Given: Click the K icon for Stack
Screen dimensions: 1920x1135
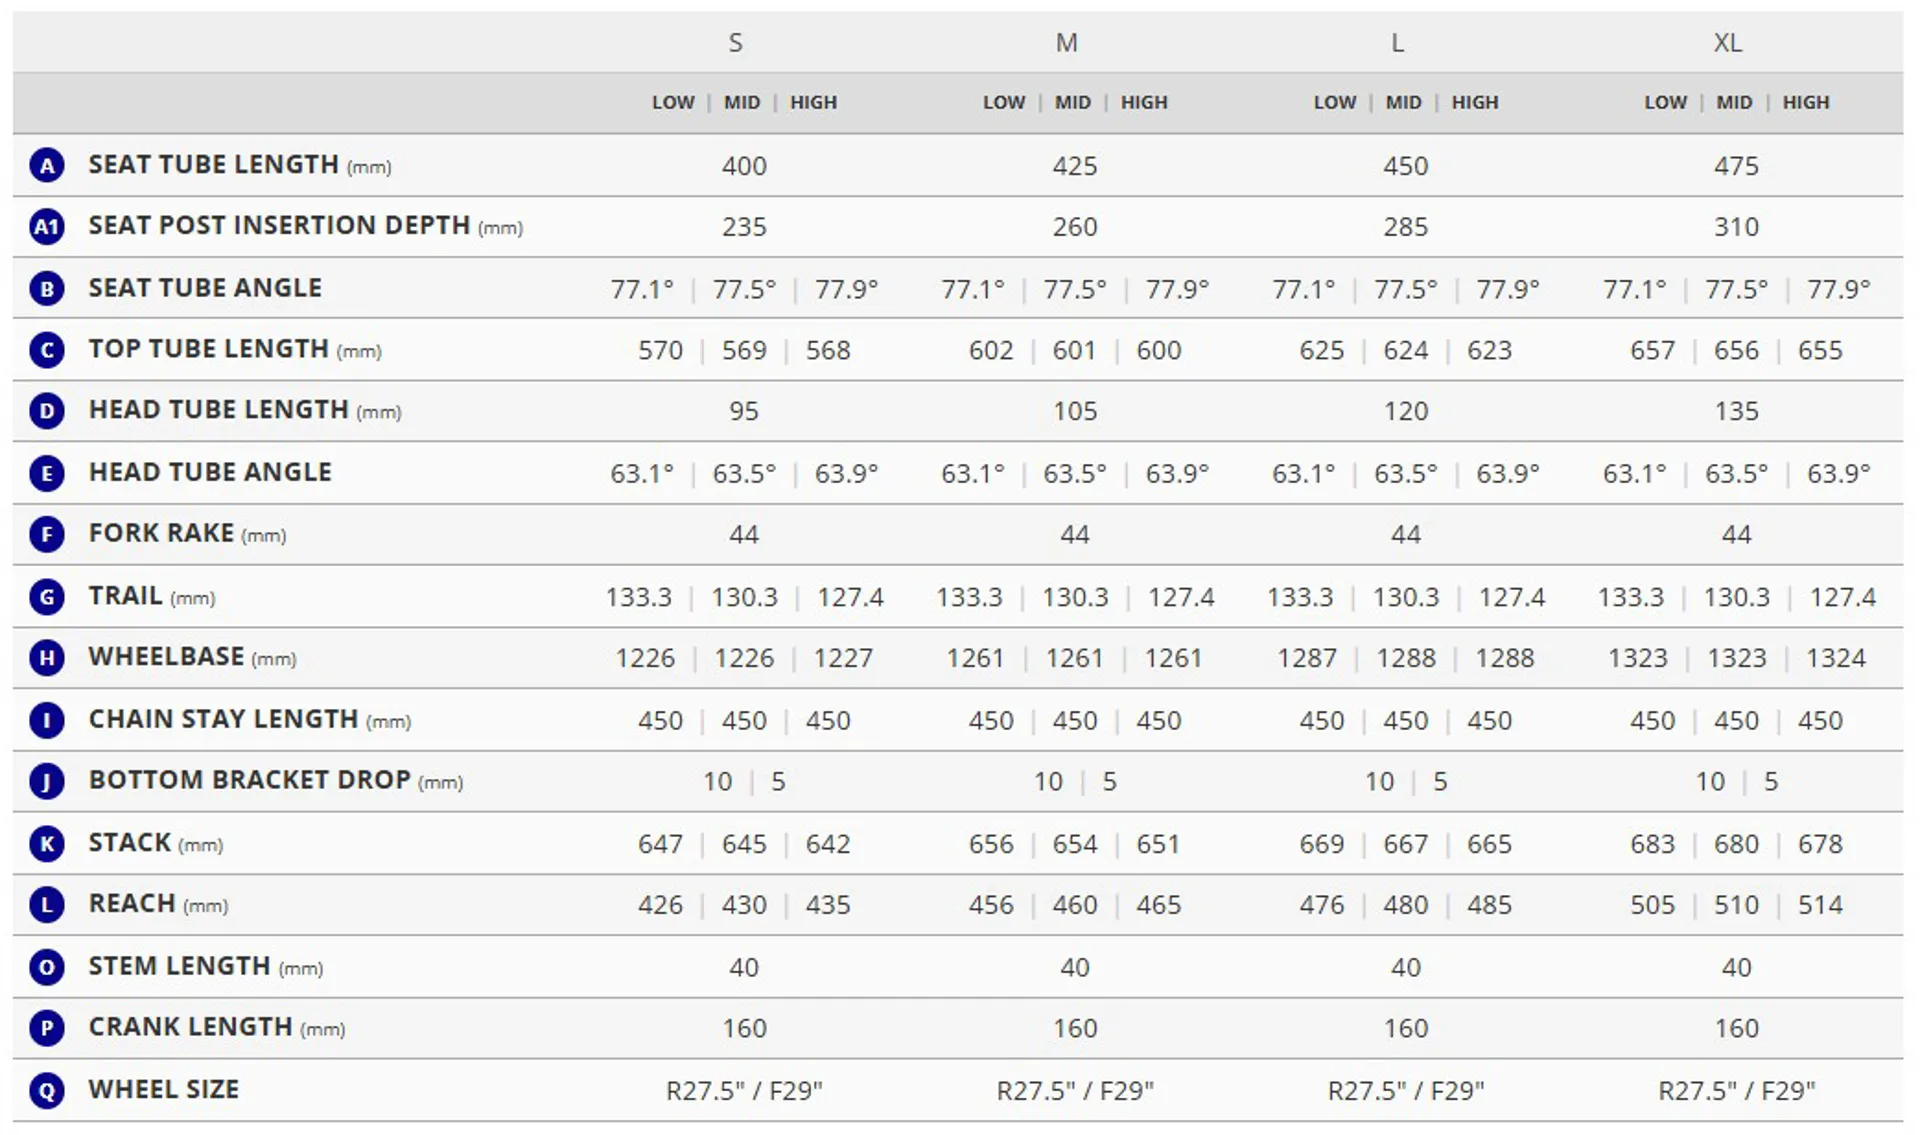Looking at the screenshot, I should click(46, 844).
